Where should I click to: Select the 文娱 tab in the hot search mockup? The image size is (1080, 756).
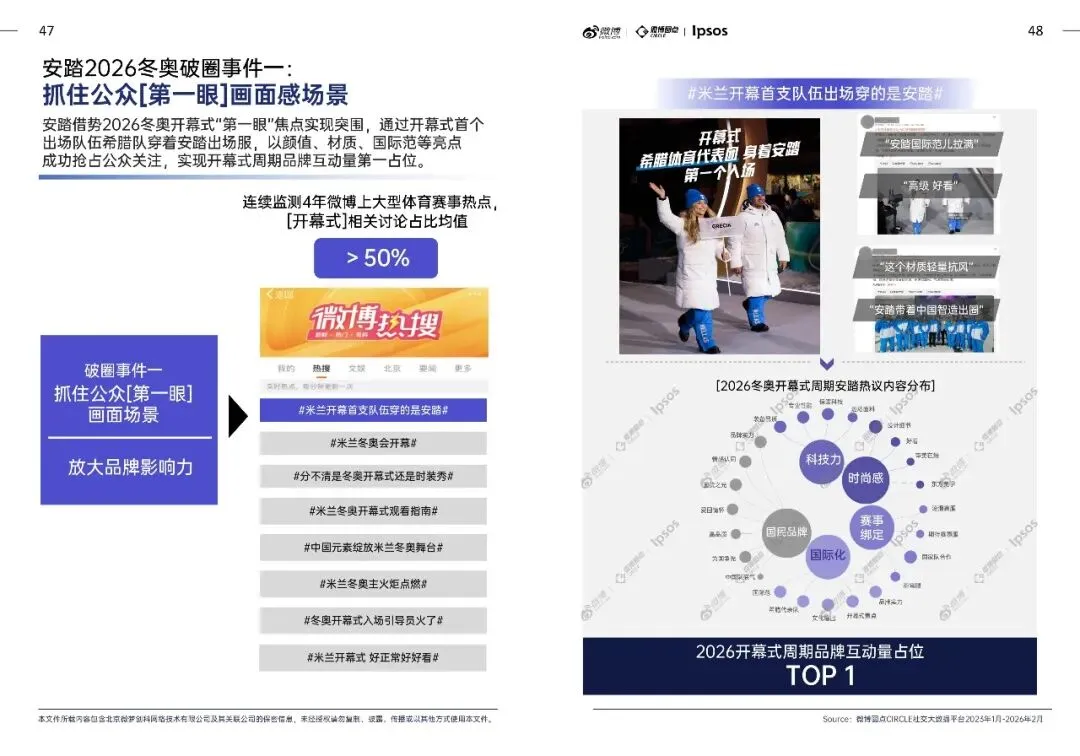[x=357, y=368]
